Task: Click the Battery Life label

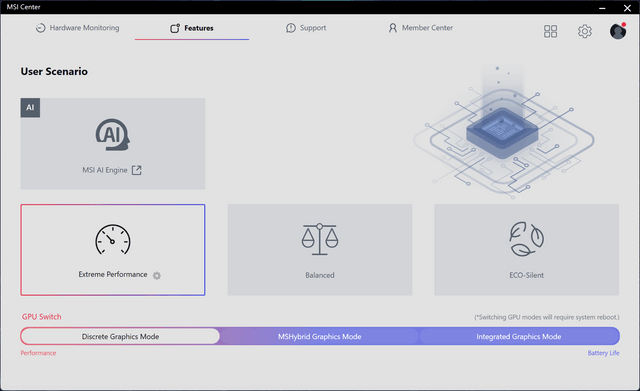Action: (x=603, y=353)
